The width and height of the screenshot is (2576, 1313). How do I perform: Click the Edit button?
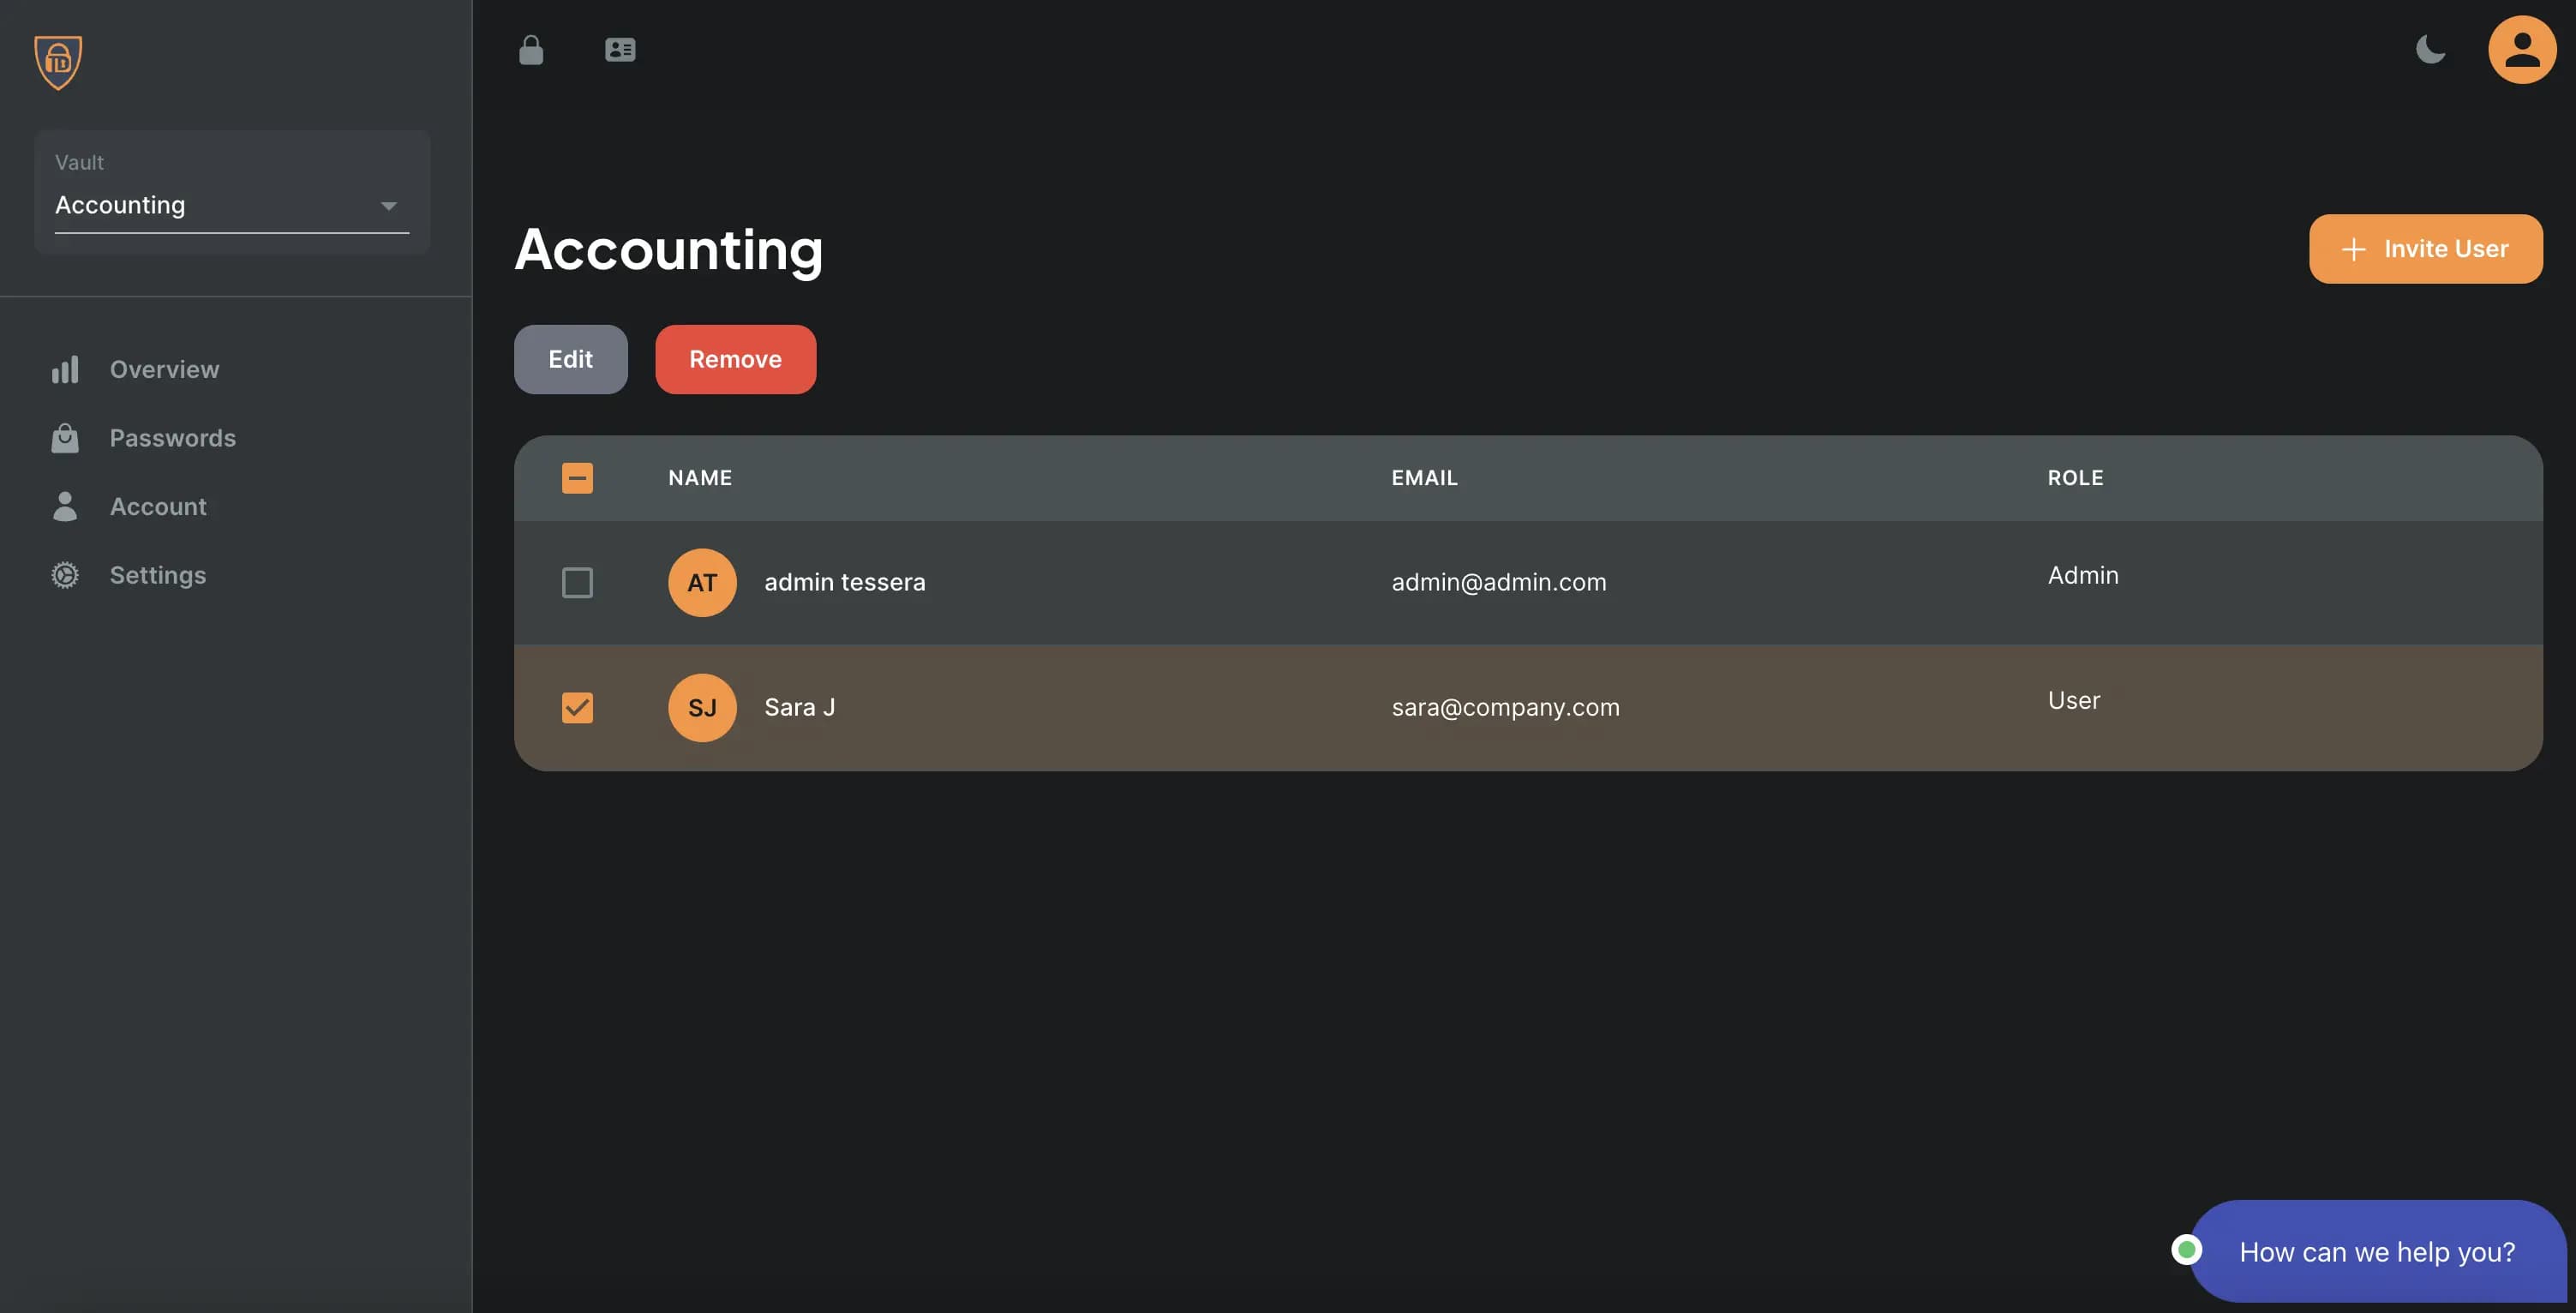pos(570,359)
